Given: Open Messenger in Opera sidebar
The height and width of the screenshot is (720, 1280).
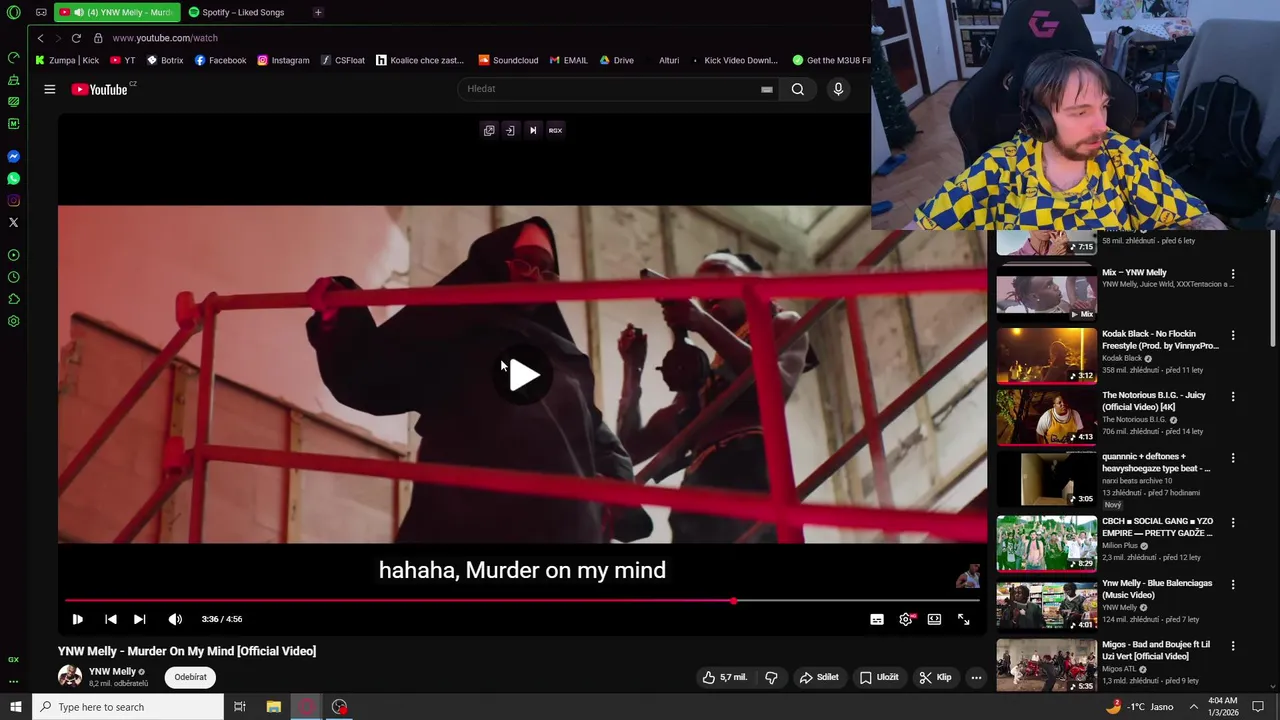Looking at the screenshot, I should pyautogui.click(x=13, y=157).
